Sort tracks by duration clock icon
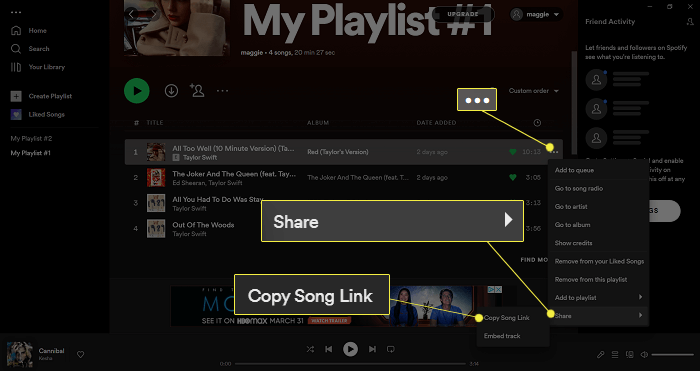The width and height of the screenshot is (700, 371). (538, 123)
